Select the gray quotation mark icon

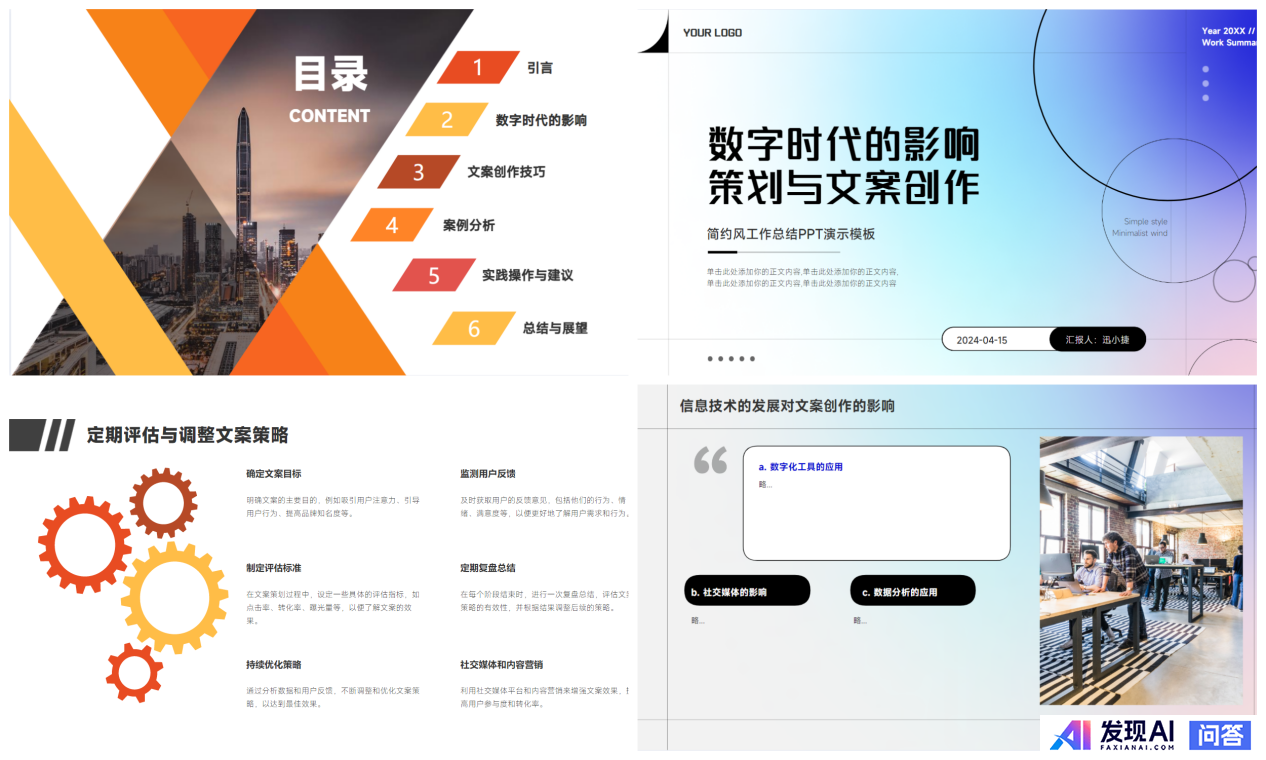[x=710, y=461]
